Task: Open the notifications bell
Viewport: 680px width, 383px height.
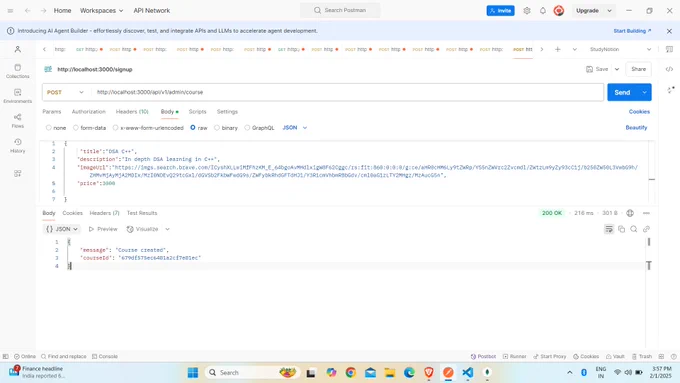Action: click(x=543, y=10)
